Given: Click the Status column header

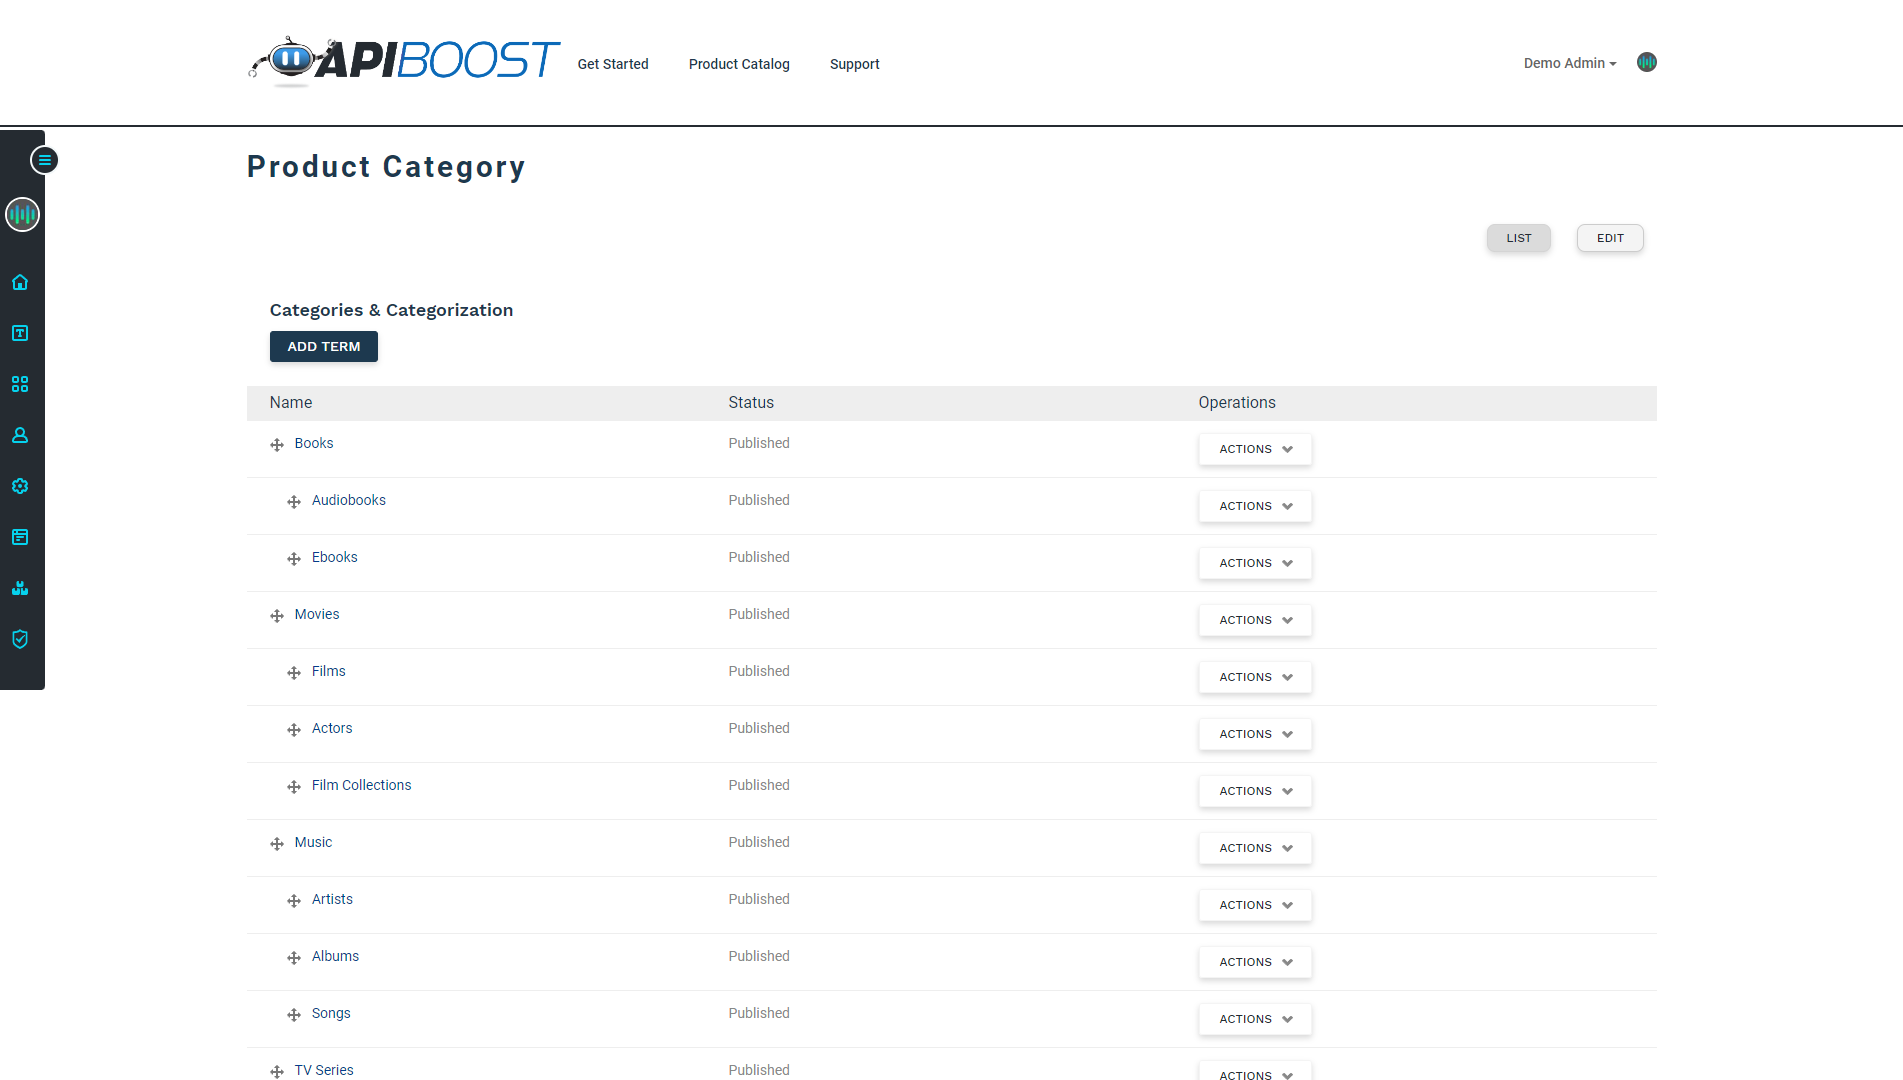Looking at the screenshot, I should (751, 402).
